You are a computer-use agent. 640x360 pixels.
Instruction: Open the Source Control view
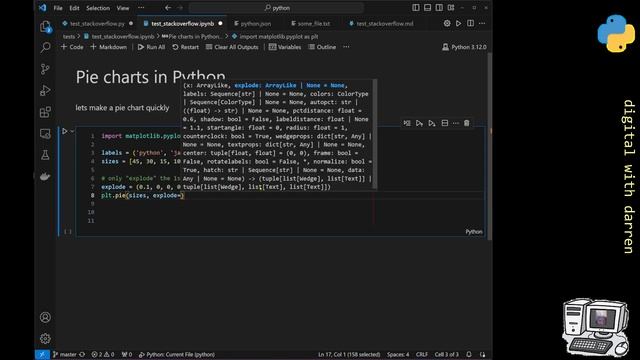(x=45, y=69)
